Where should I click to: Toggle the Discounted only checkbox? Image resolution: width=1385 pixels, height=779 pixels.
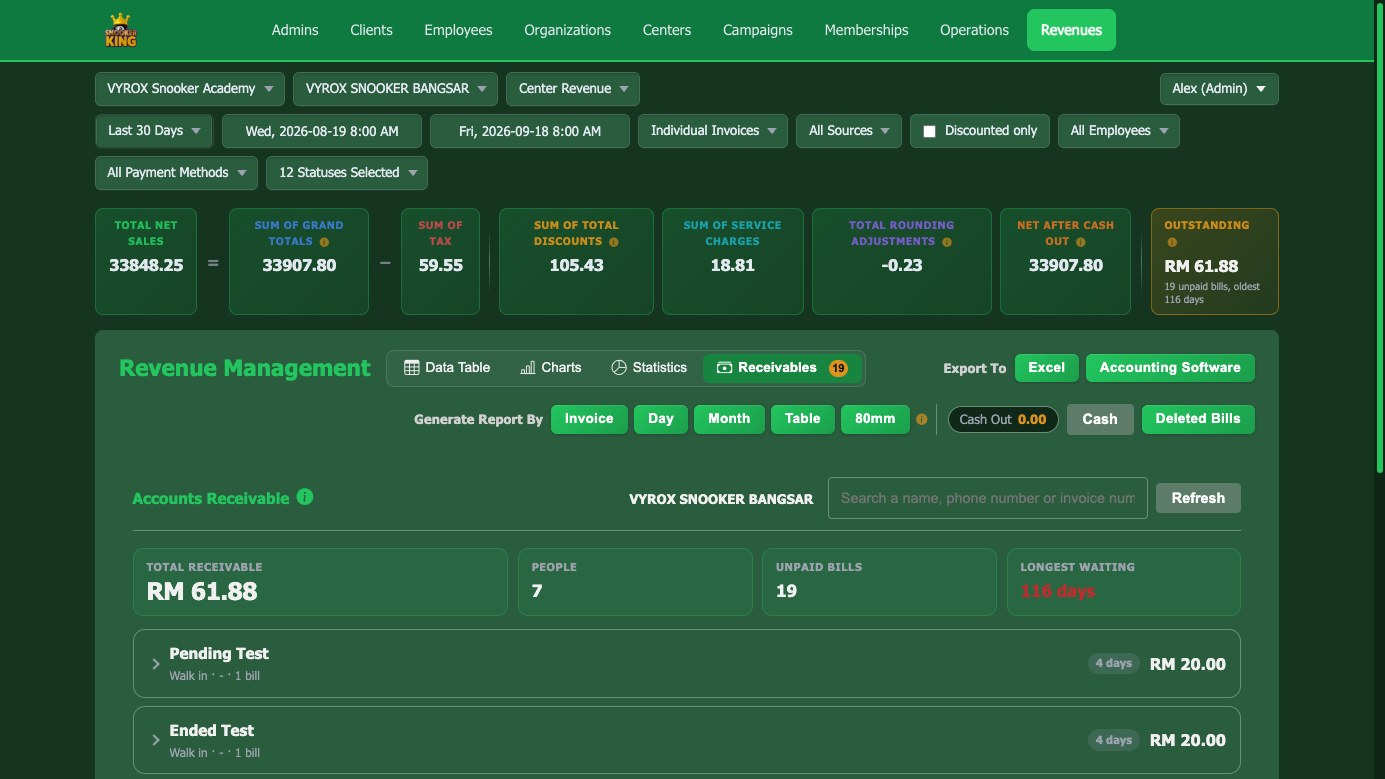click(x=929, y=131)
